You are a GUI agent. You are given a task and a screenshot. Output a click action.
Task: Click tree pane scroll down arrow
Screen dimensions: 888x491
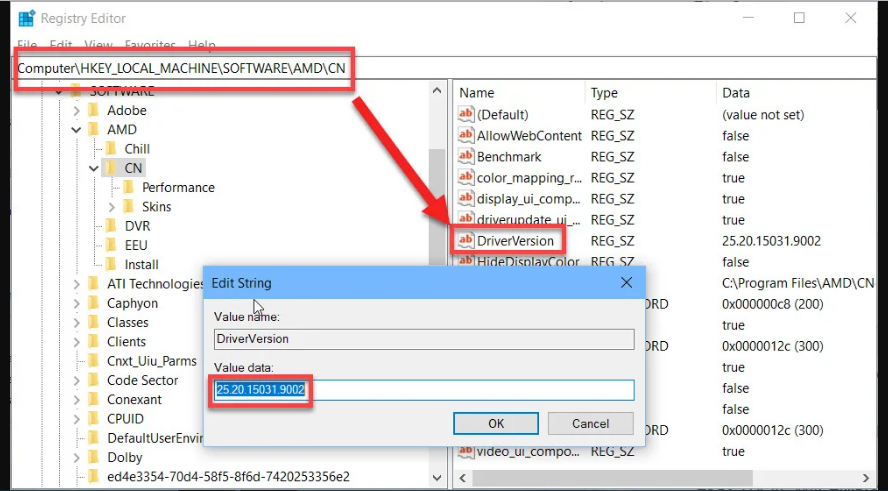437,477
